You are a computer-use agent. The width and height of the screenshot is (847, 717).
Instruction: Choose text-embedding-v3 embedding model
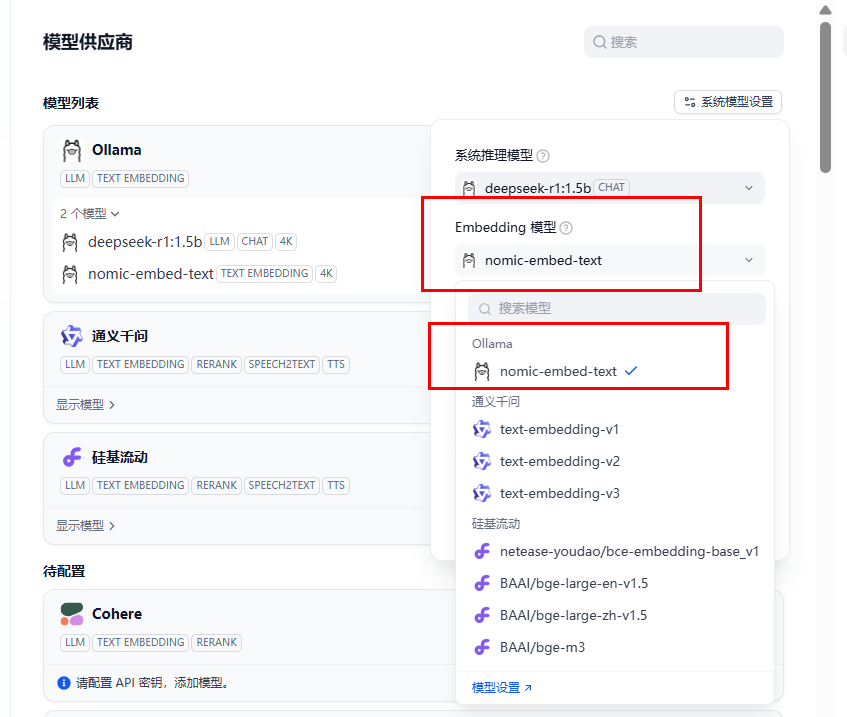click(x=615, y=493)
